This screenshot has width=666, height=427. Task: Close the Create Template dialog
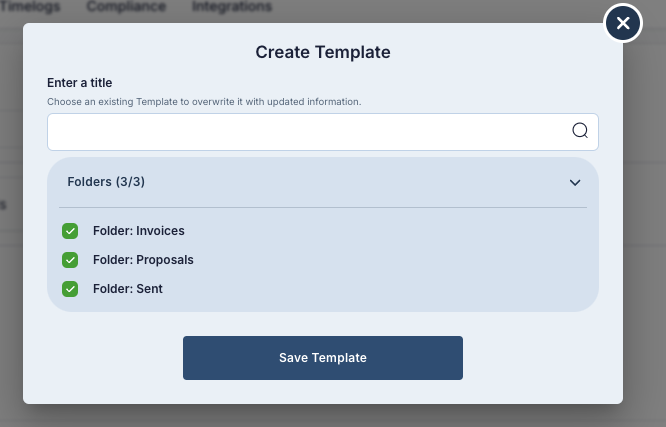[623, 23]
